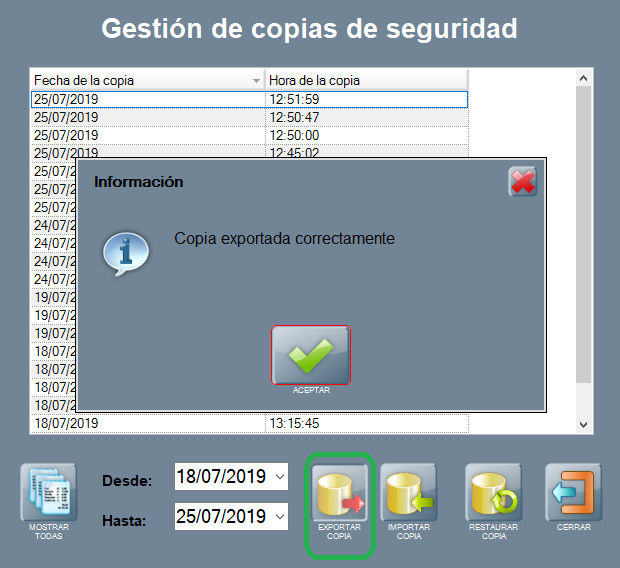The height and width of the screenshot is (568, 620).
Task: Click the Importar Copia database icon
Action: tap(408, 493)
